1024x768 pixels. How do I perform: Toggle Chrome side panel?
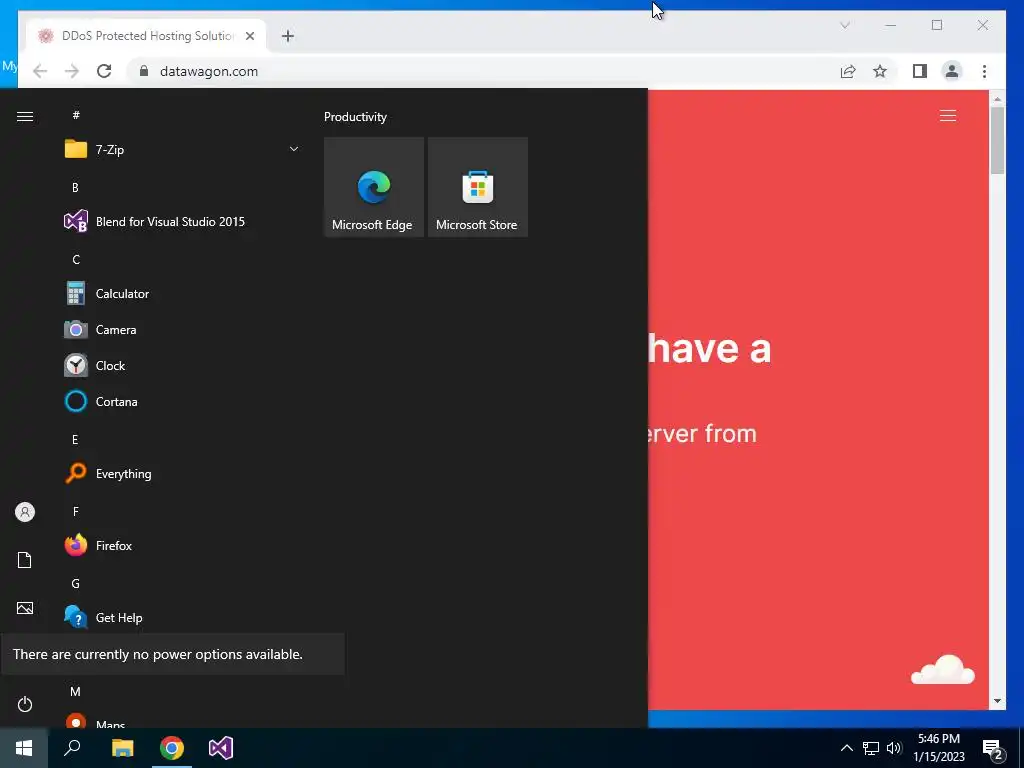tap(920, 71)
